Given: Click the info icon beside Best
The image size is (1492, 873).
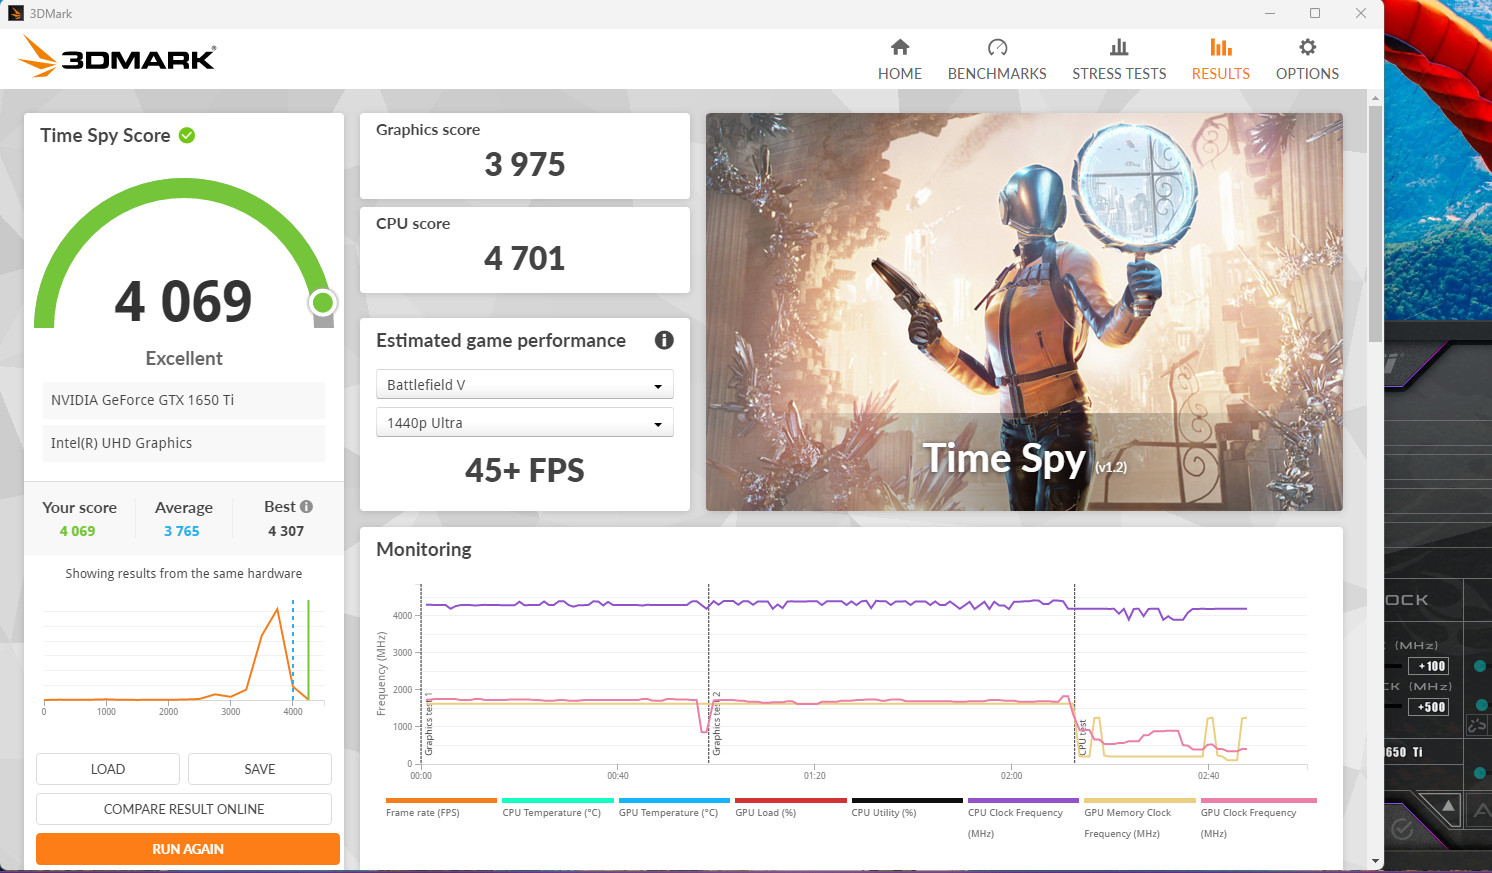Looking at the screenshot, I should point(306,507).
